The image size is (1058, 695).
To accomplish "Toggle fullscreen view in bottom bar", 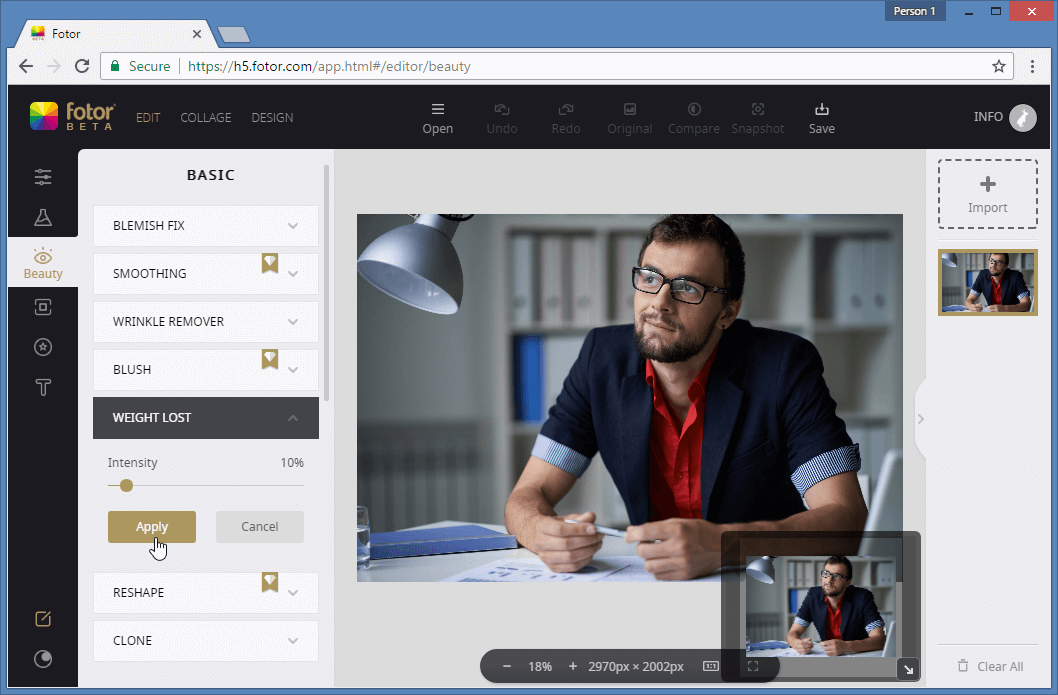I will click(x=753, y=666).
